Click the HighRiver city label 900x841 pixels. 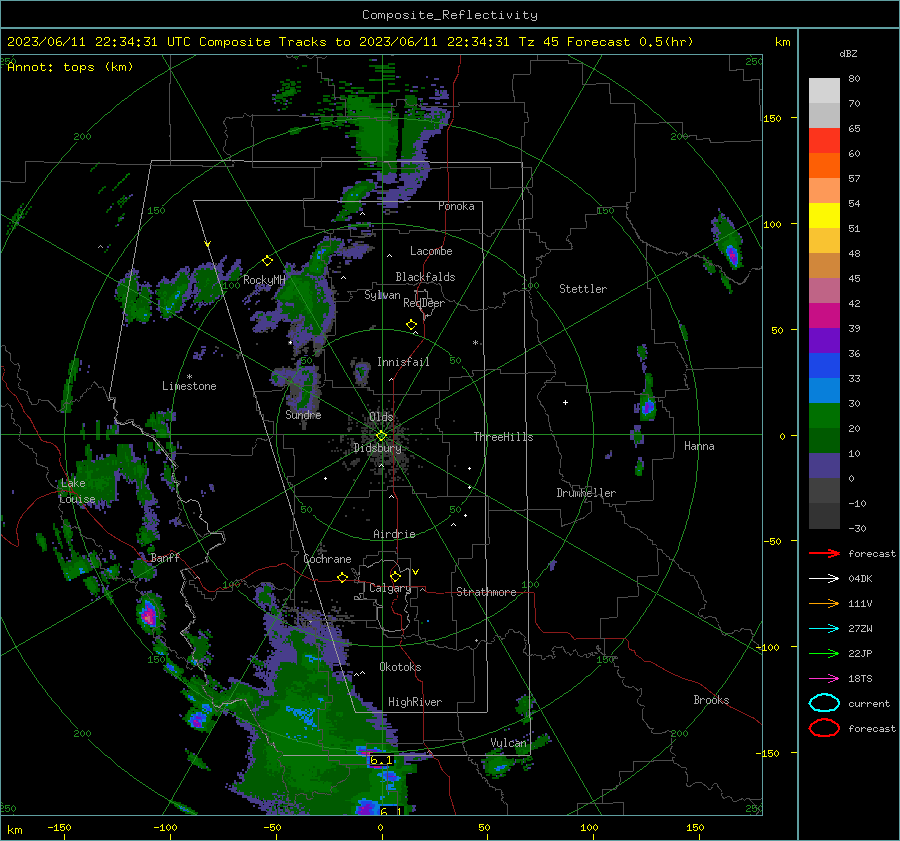pyautogui.click(x=415, y=702)
